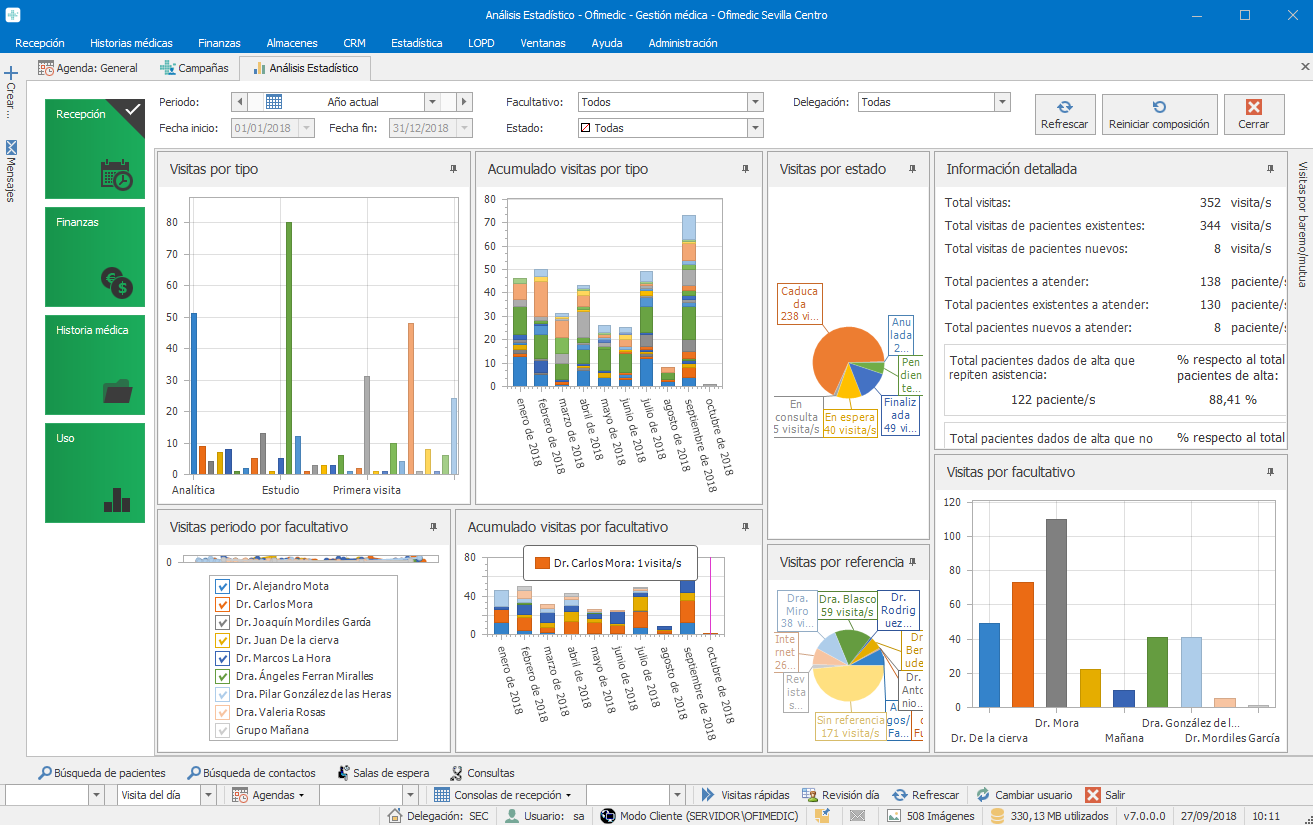Switch to the Campañas tab
Image resolution: width=1313 pixels, height=825 pixels.
point(195,68)
